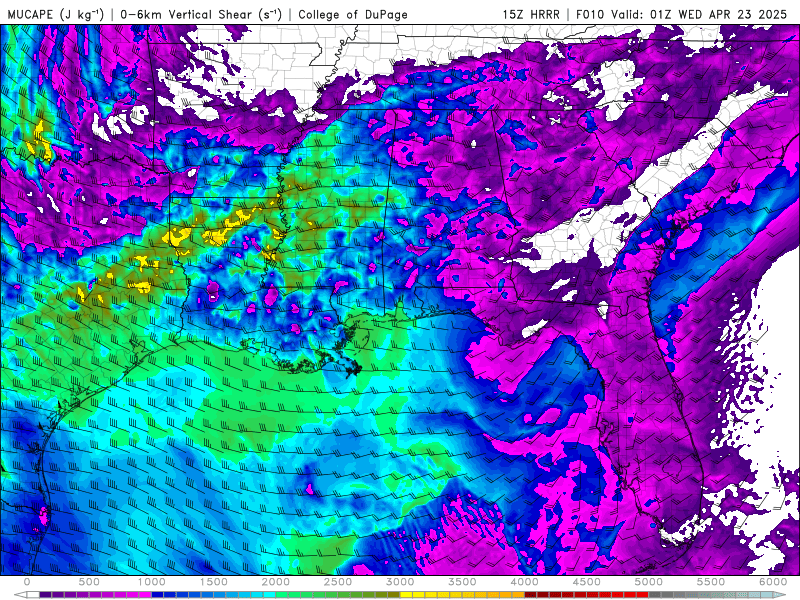Image resolution: width=800 pixels, height=600 pixels.
Task: Click the '5500' colorbar tick label
Action: pos(711,582)
